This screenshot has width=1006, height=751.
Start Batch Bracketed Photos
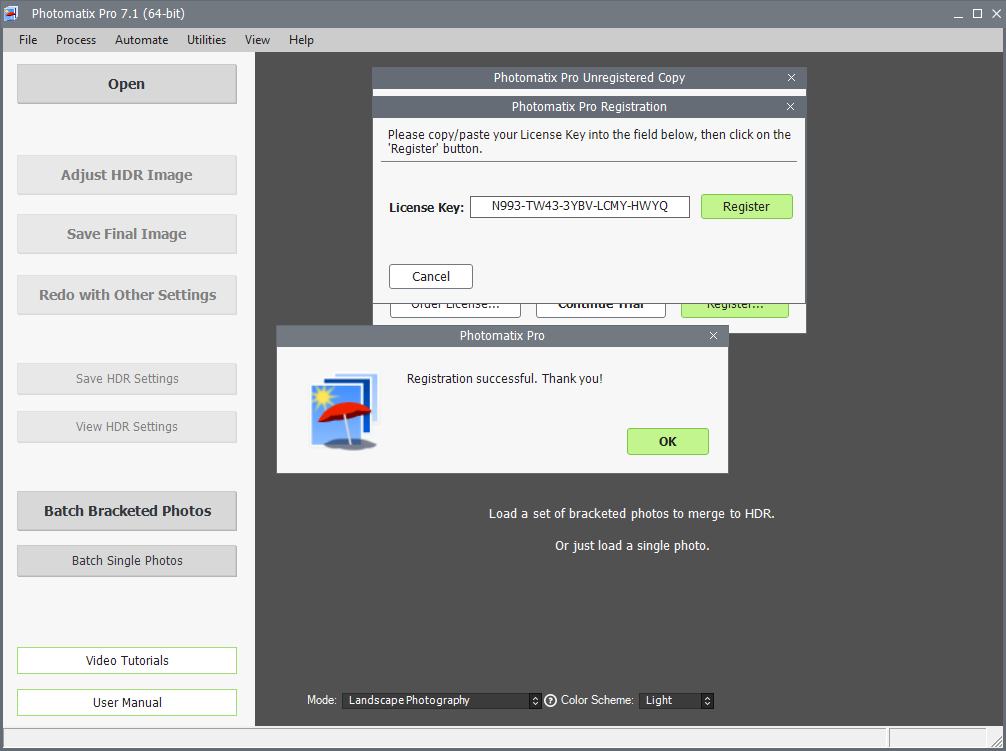126,511
